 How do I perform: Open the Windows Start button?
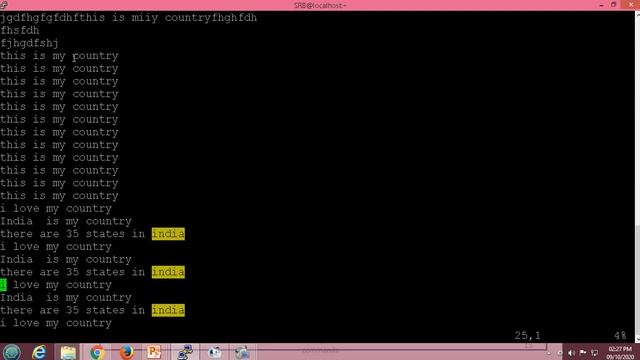click(x=11, y=352)
